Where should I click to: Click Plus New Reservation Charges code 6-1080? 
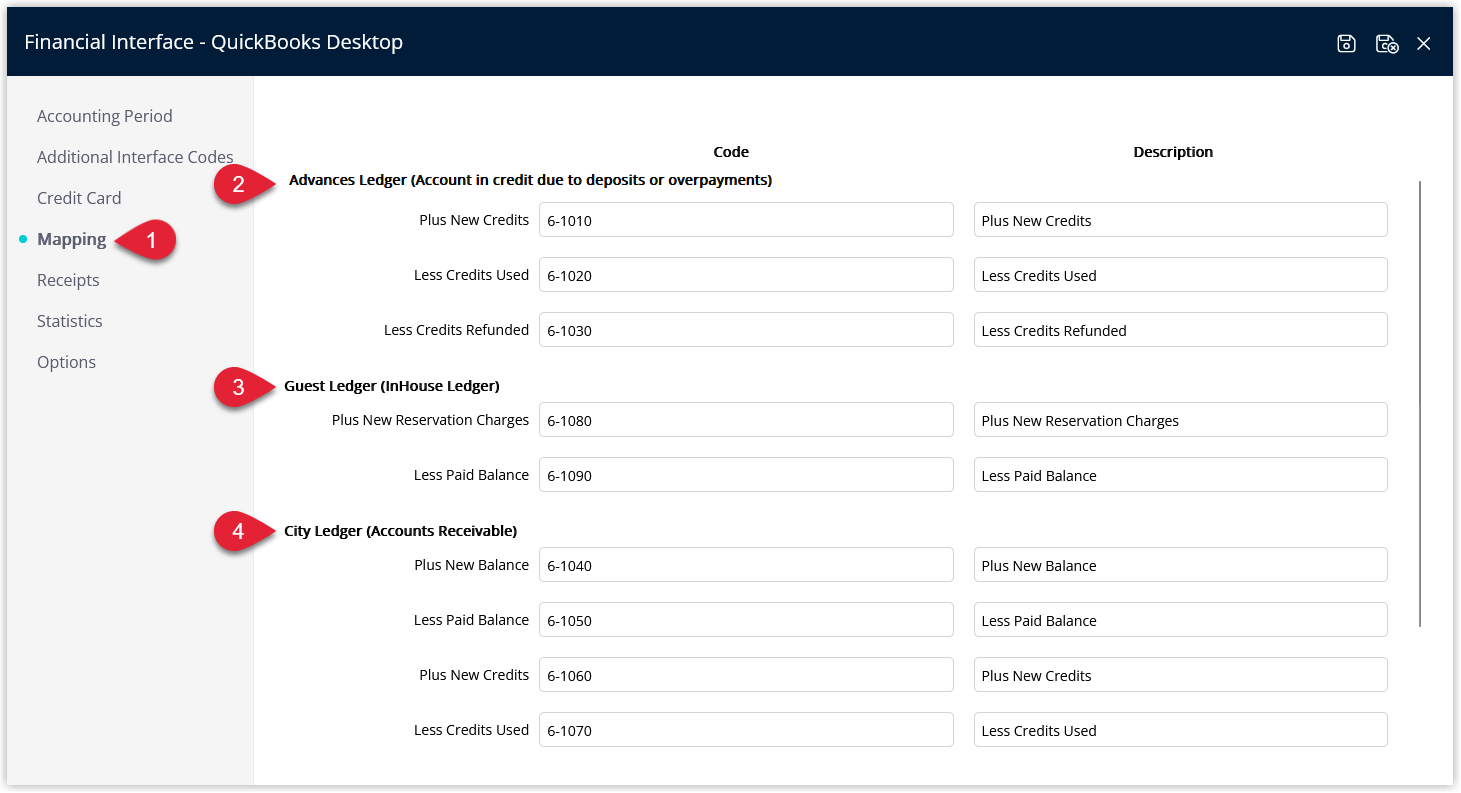pos(746,420)
